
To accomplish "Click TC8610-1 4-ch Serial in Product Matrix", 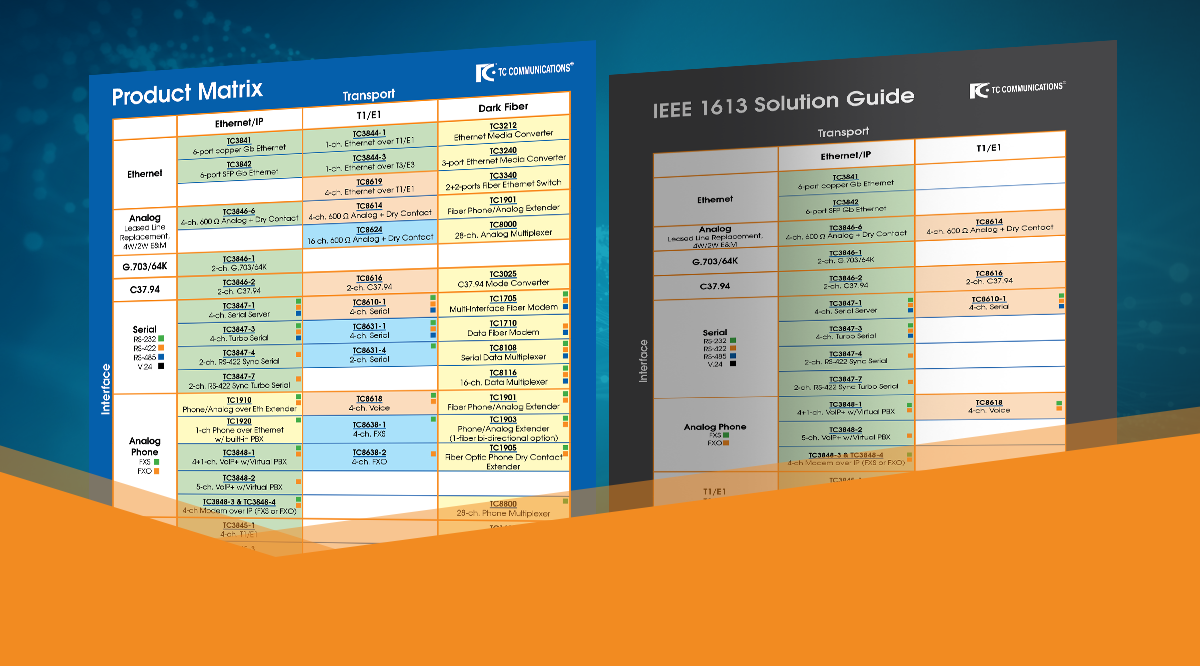I will click(369, 306).
